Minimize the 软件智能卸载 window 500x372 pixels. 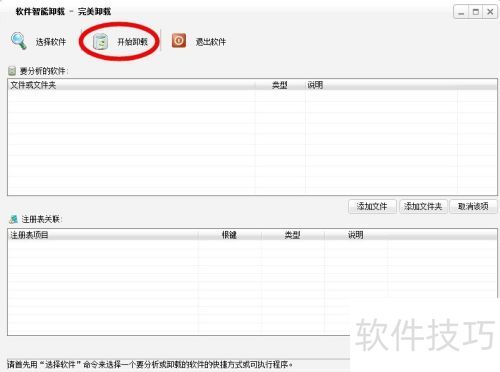pos(461,12)
